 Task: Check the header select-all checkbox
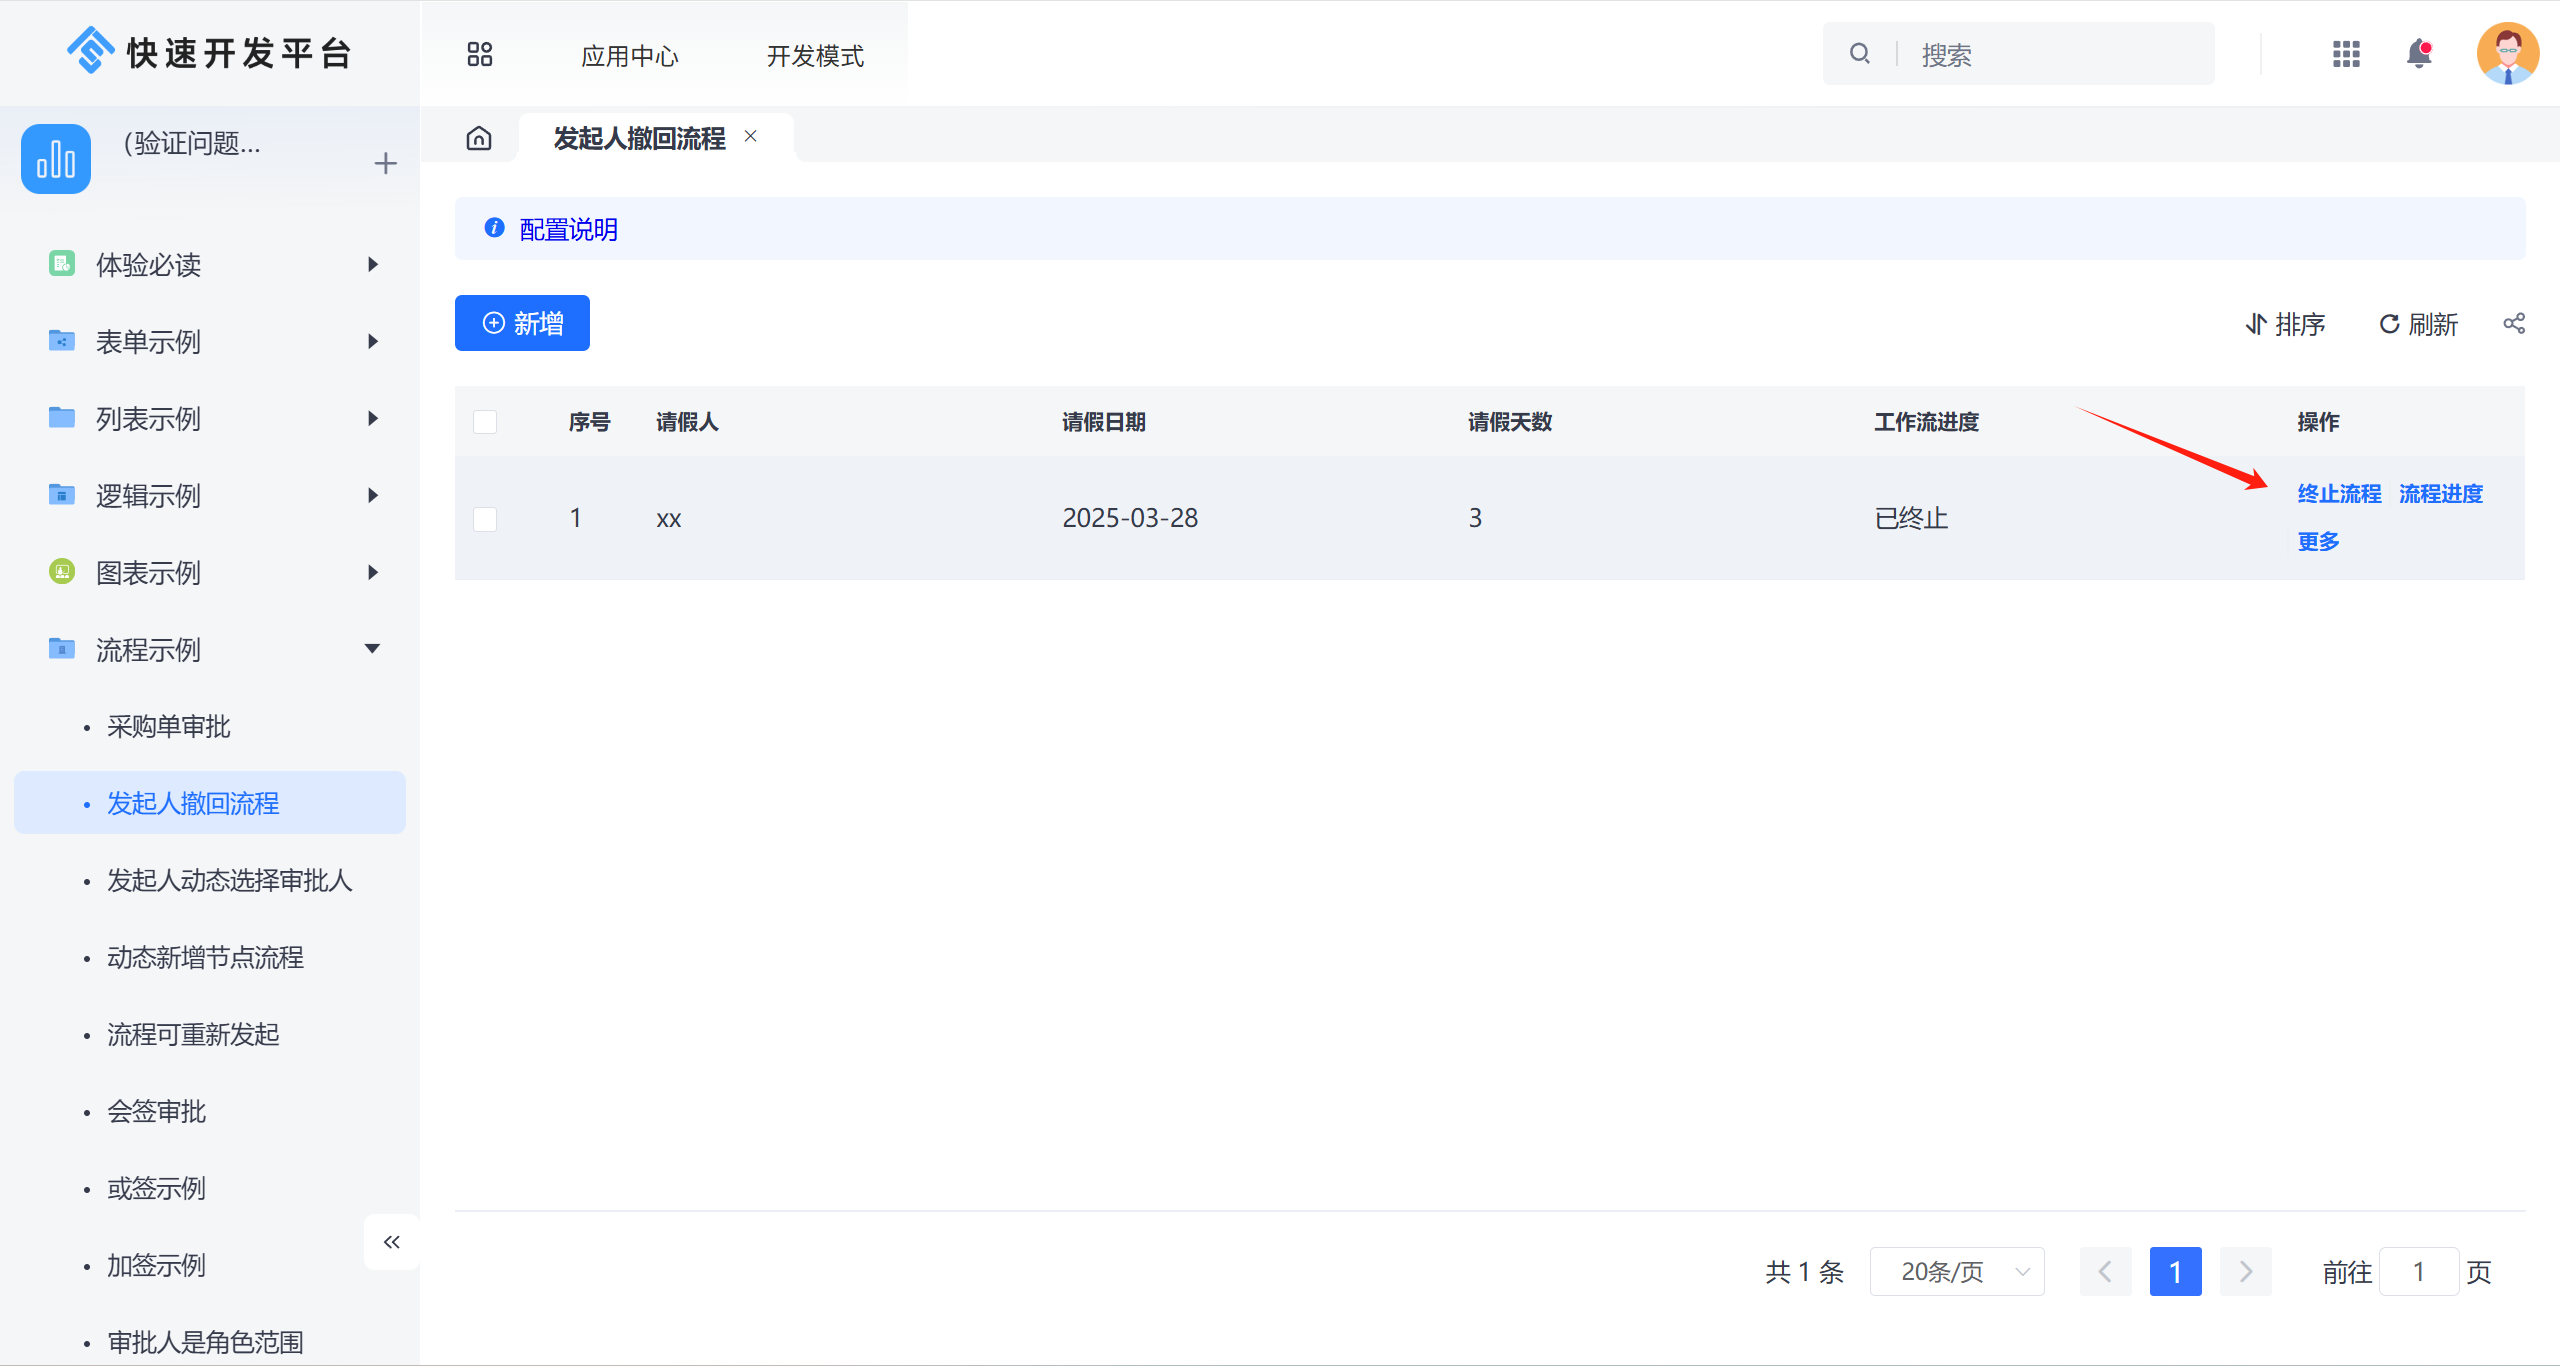(x=485, y=422)
